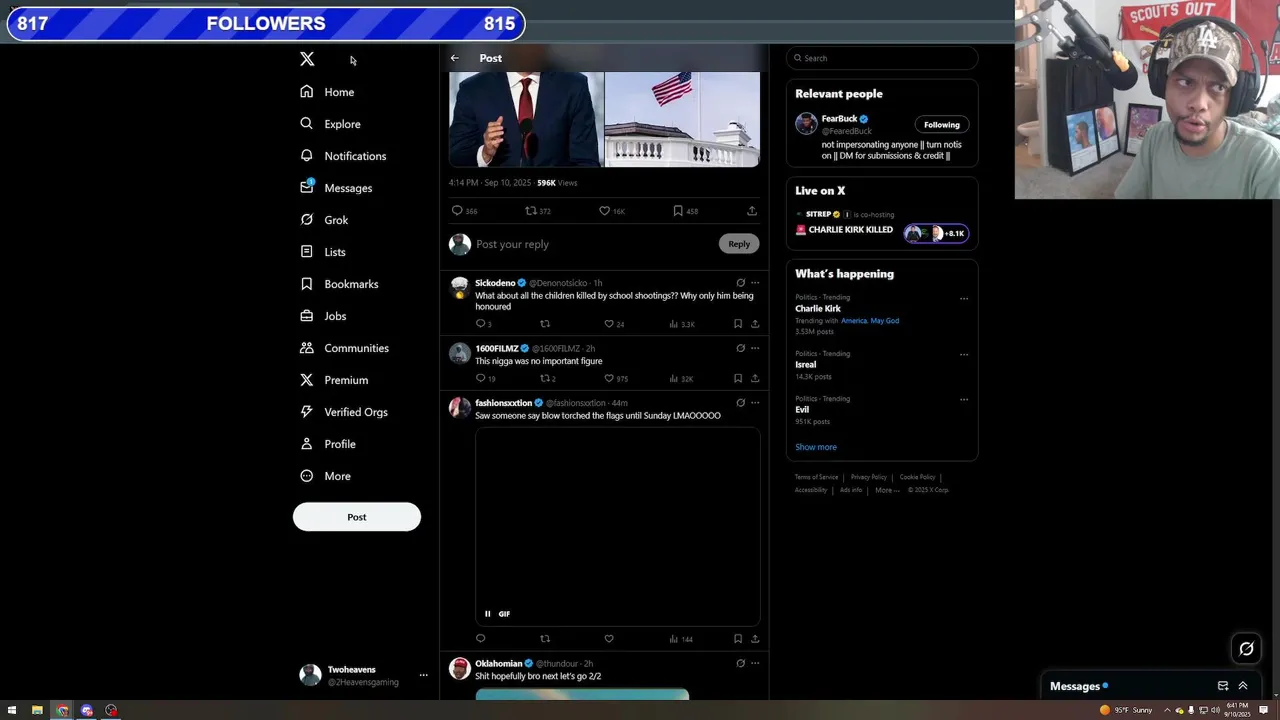The image size is (1280, 720).
Task: Open more options for Evil trend
Action: click(x=964, y=399)
